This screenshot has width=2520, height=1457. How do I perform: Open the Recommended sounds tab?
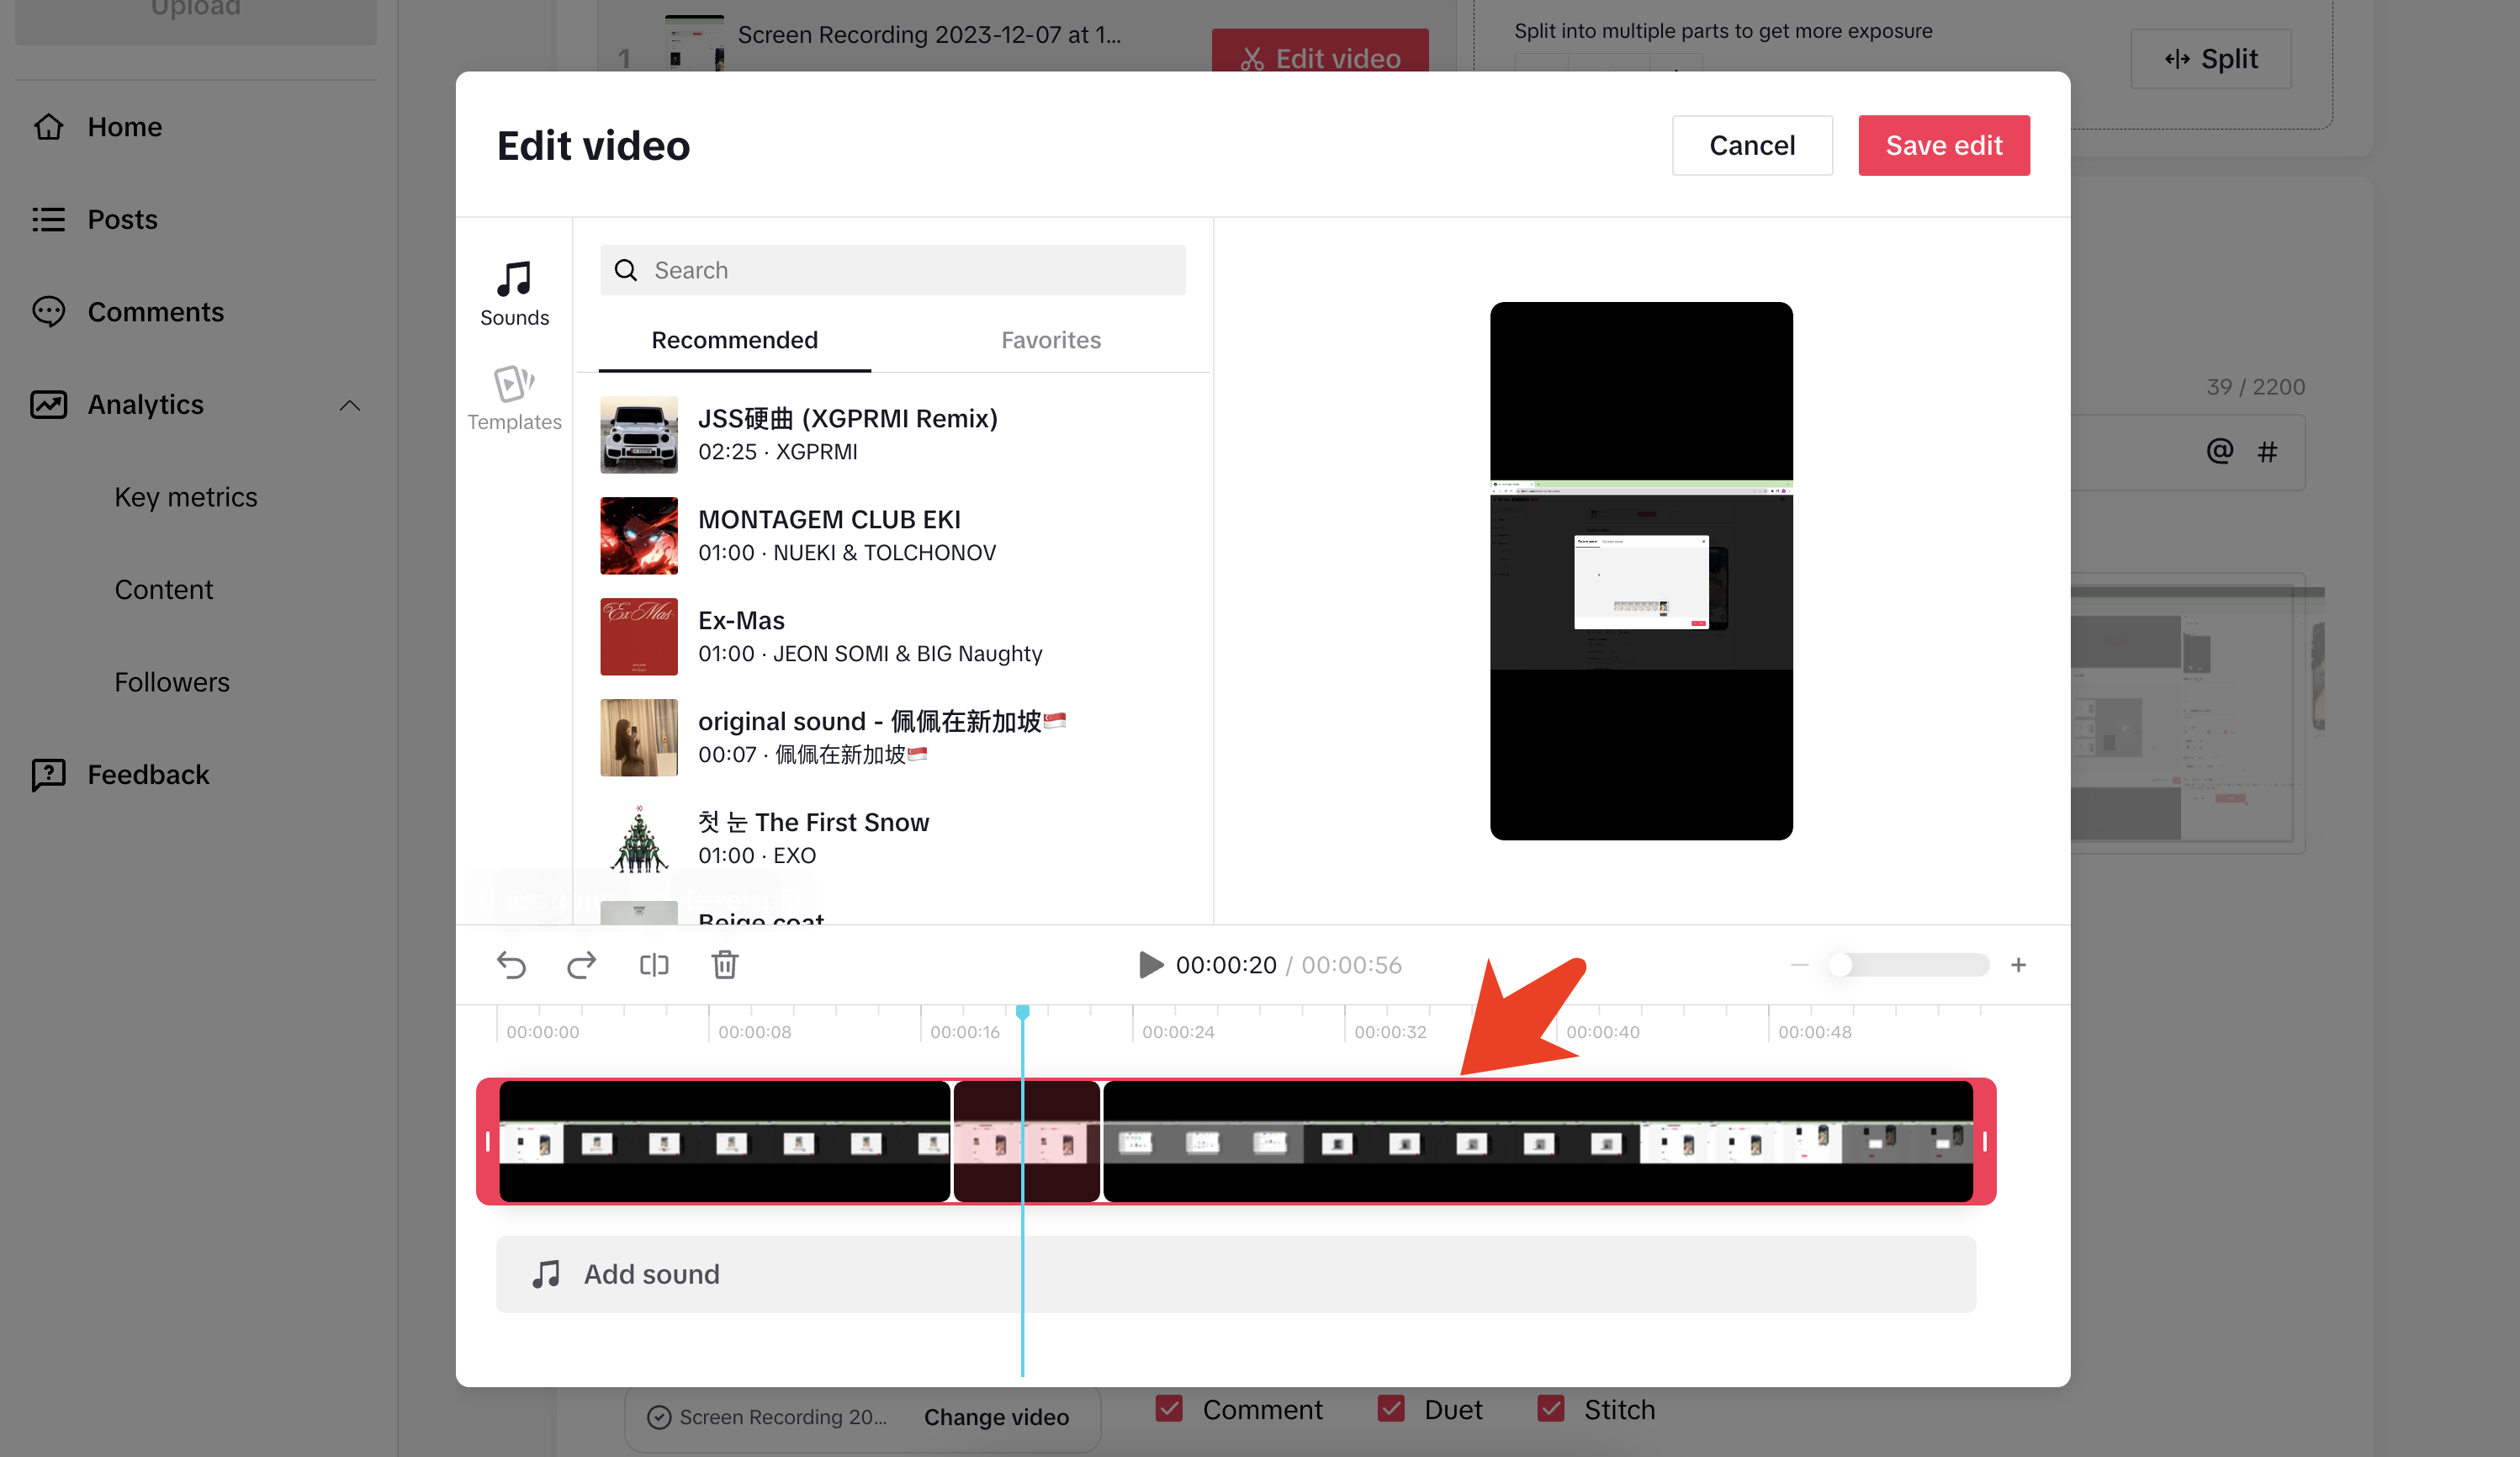point(734,340)
